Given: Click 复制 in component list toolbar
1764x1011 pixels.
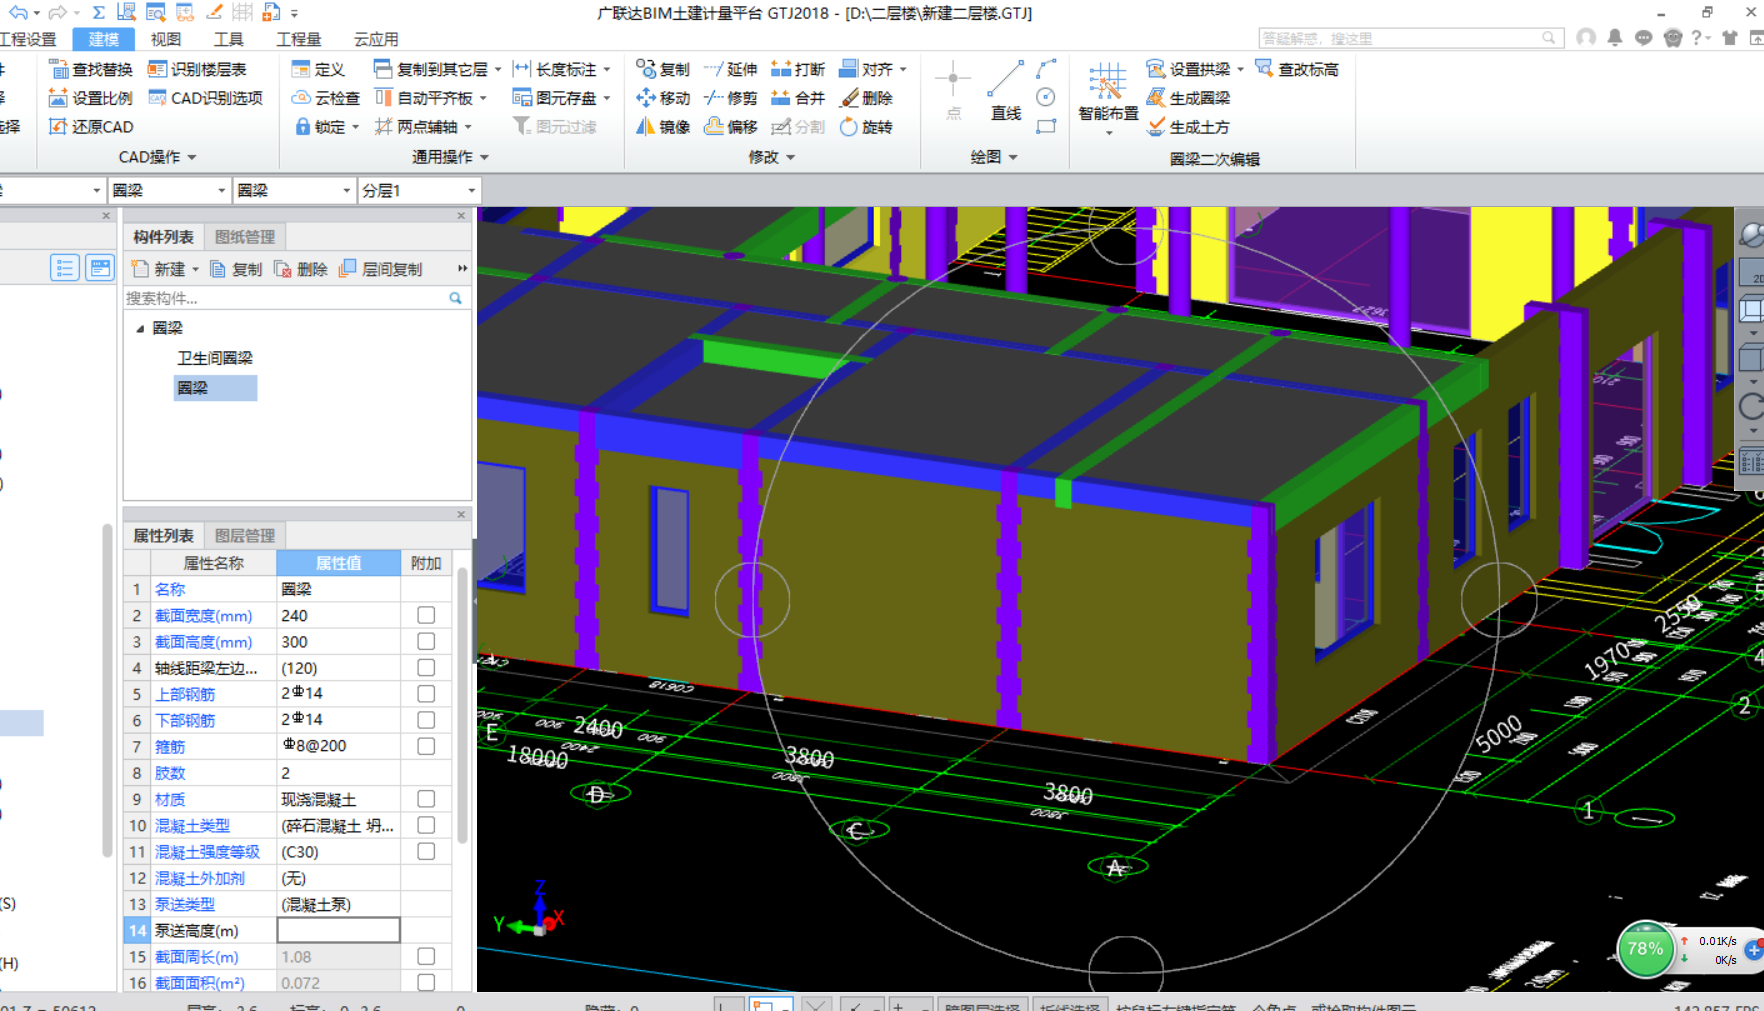Looking at the screenshot, I should tap(236, 269).
